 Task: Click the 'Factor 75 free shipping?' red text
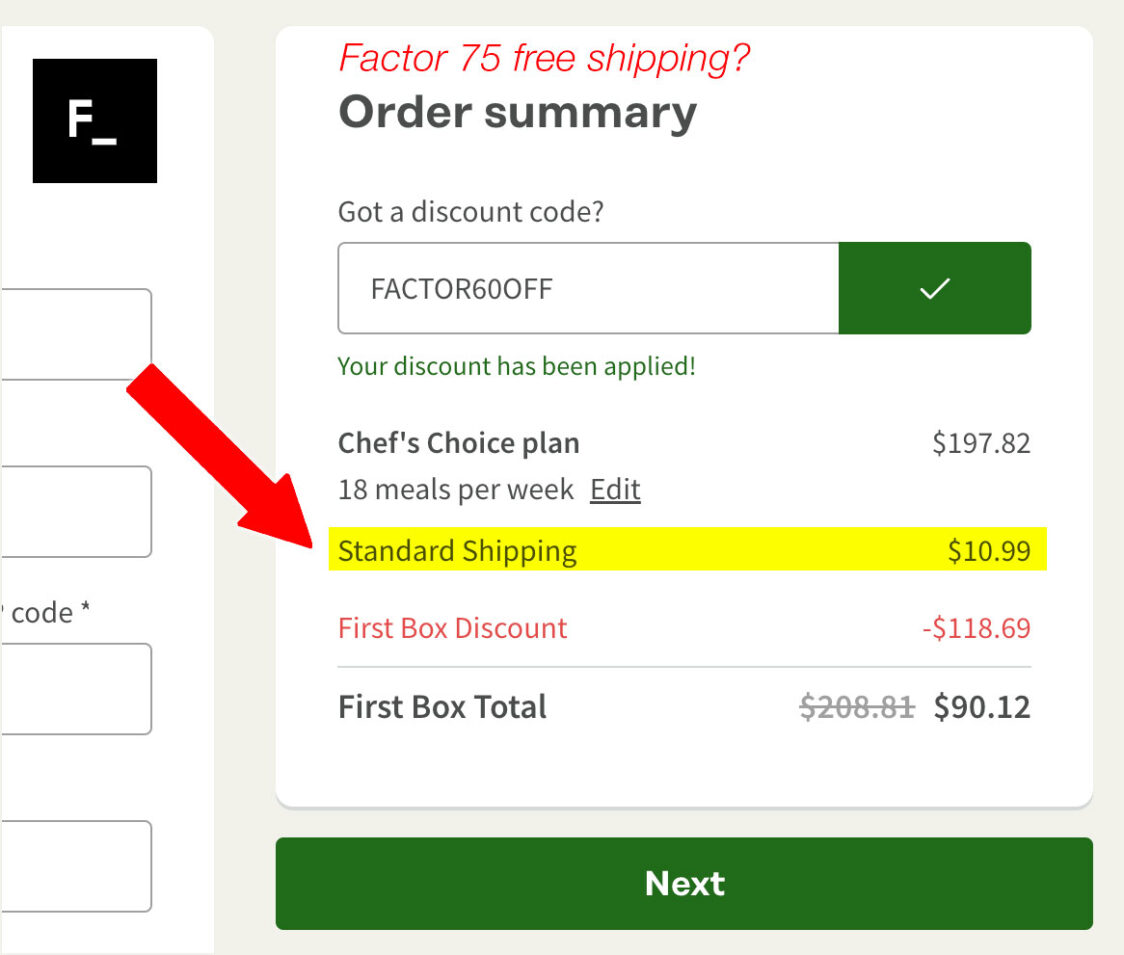point(544,57)
